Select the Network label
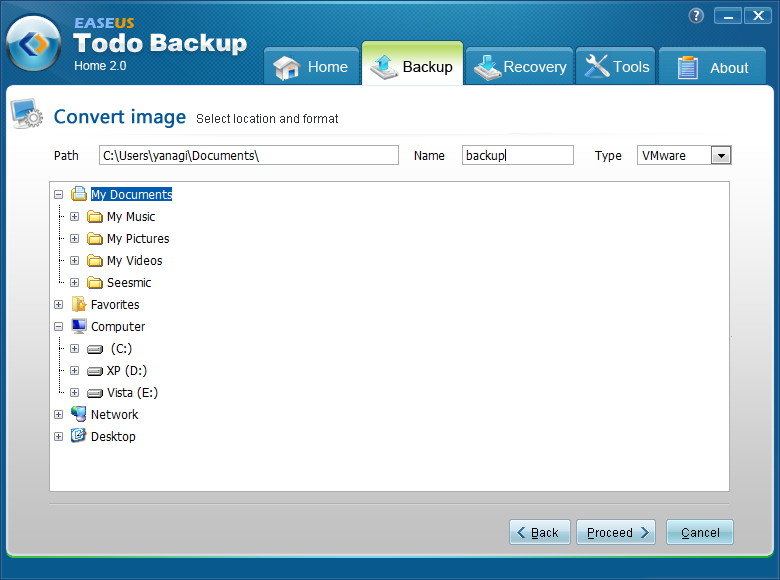Screen dimensions: 780x580 pos(114,414)
